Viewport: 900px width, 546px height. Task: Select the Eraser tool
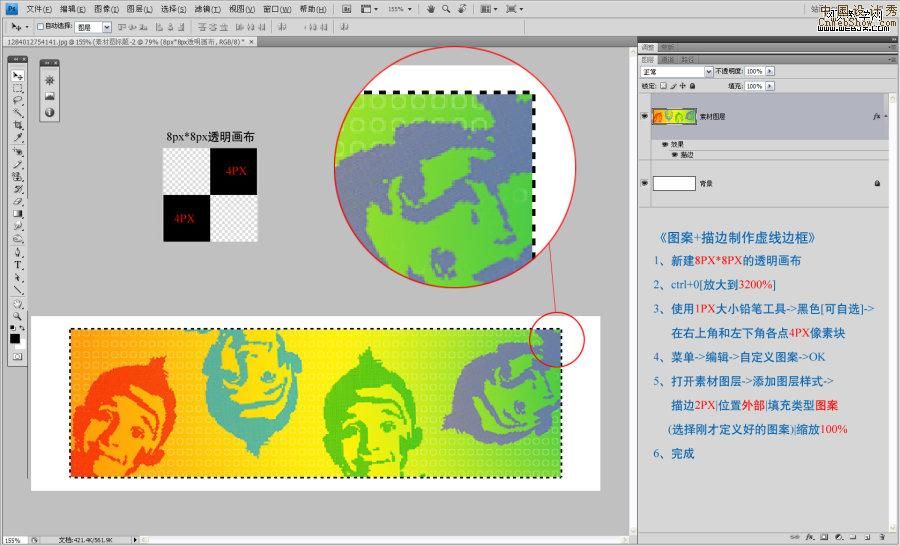[x=18, y=202]
